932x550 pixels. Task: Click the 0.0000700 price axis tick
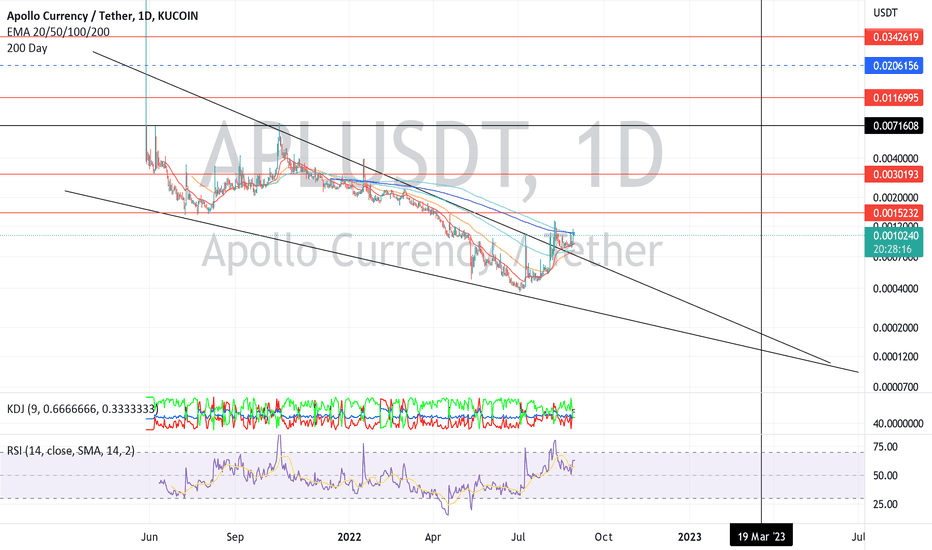pos(895,387)
